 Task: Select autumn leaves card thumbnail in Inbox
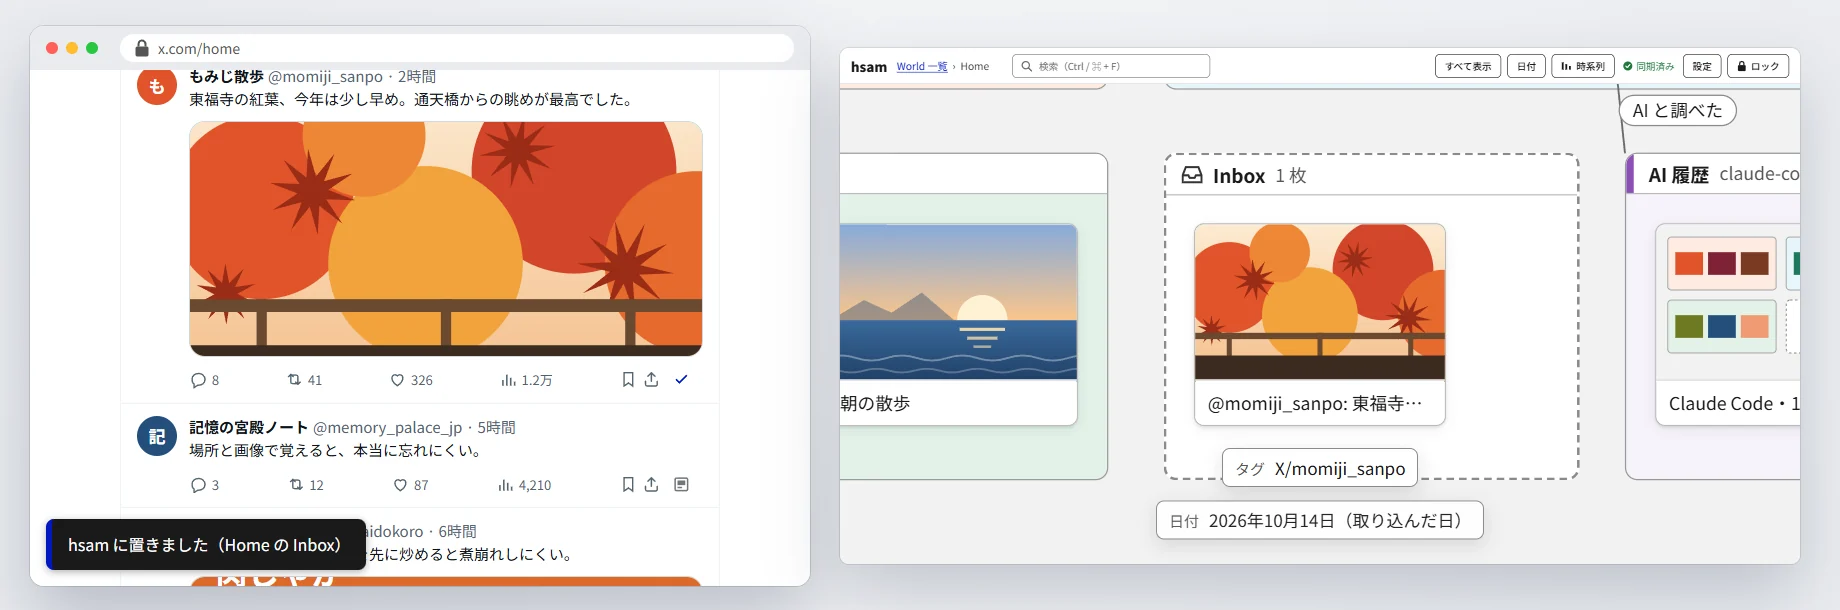[x=1320, y=302]
